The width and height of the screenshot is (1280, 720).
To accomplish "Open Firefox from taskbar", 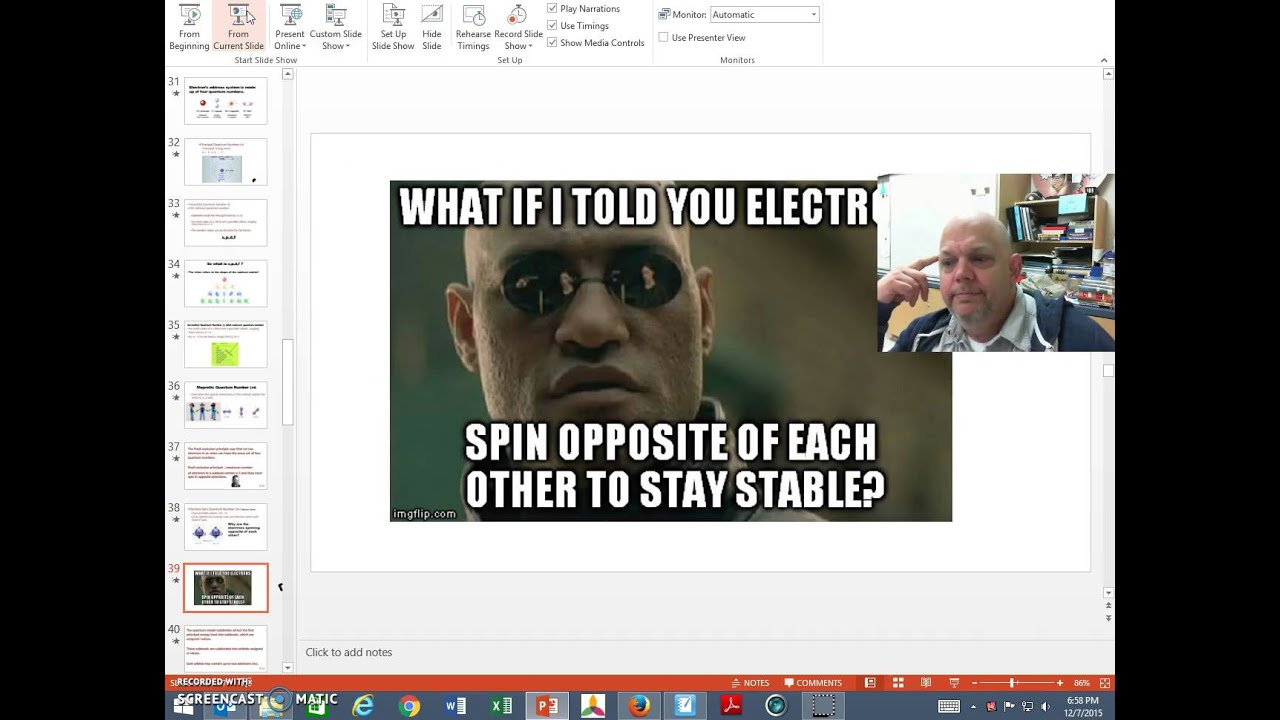I will pos(639,706).
